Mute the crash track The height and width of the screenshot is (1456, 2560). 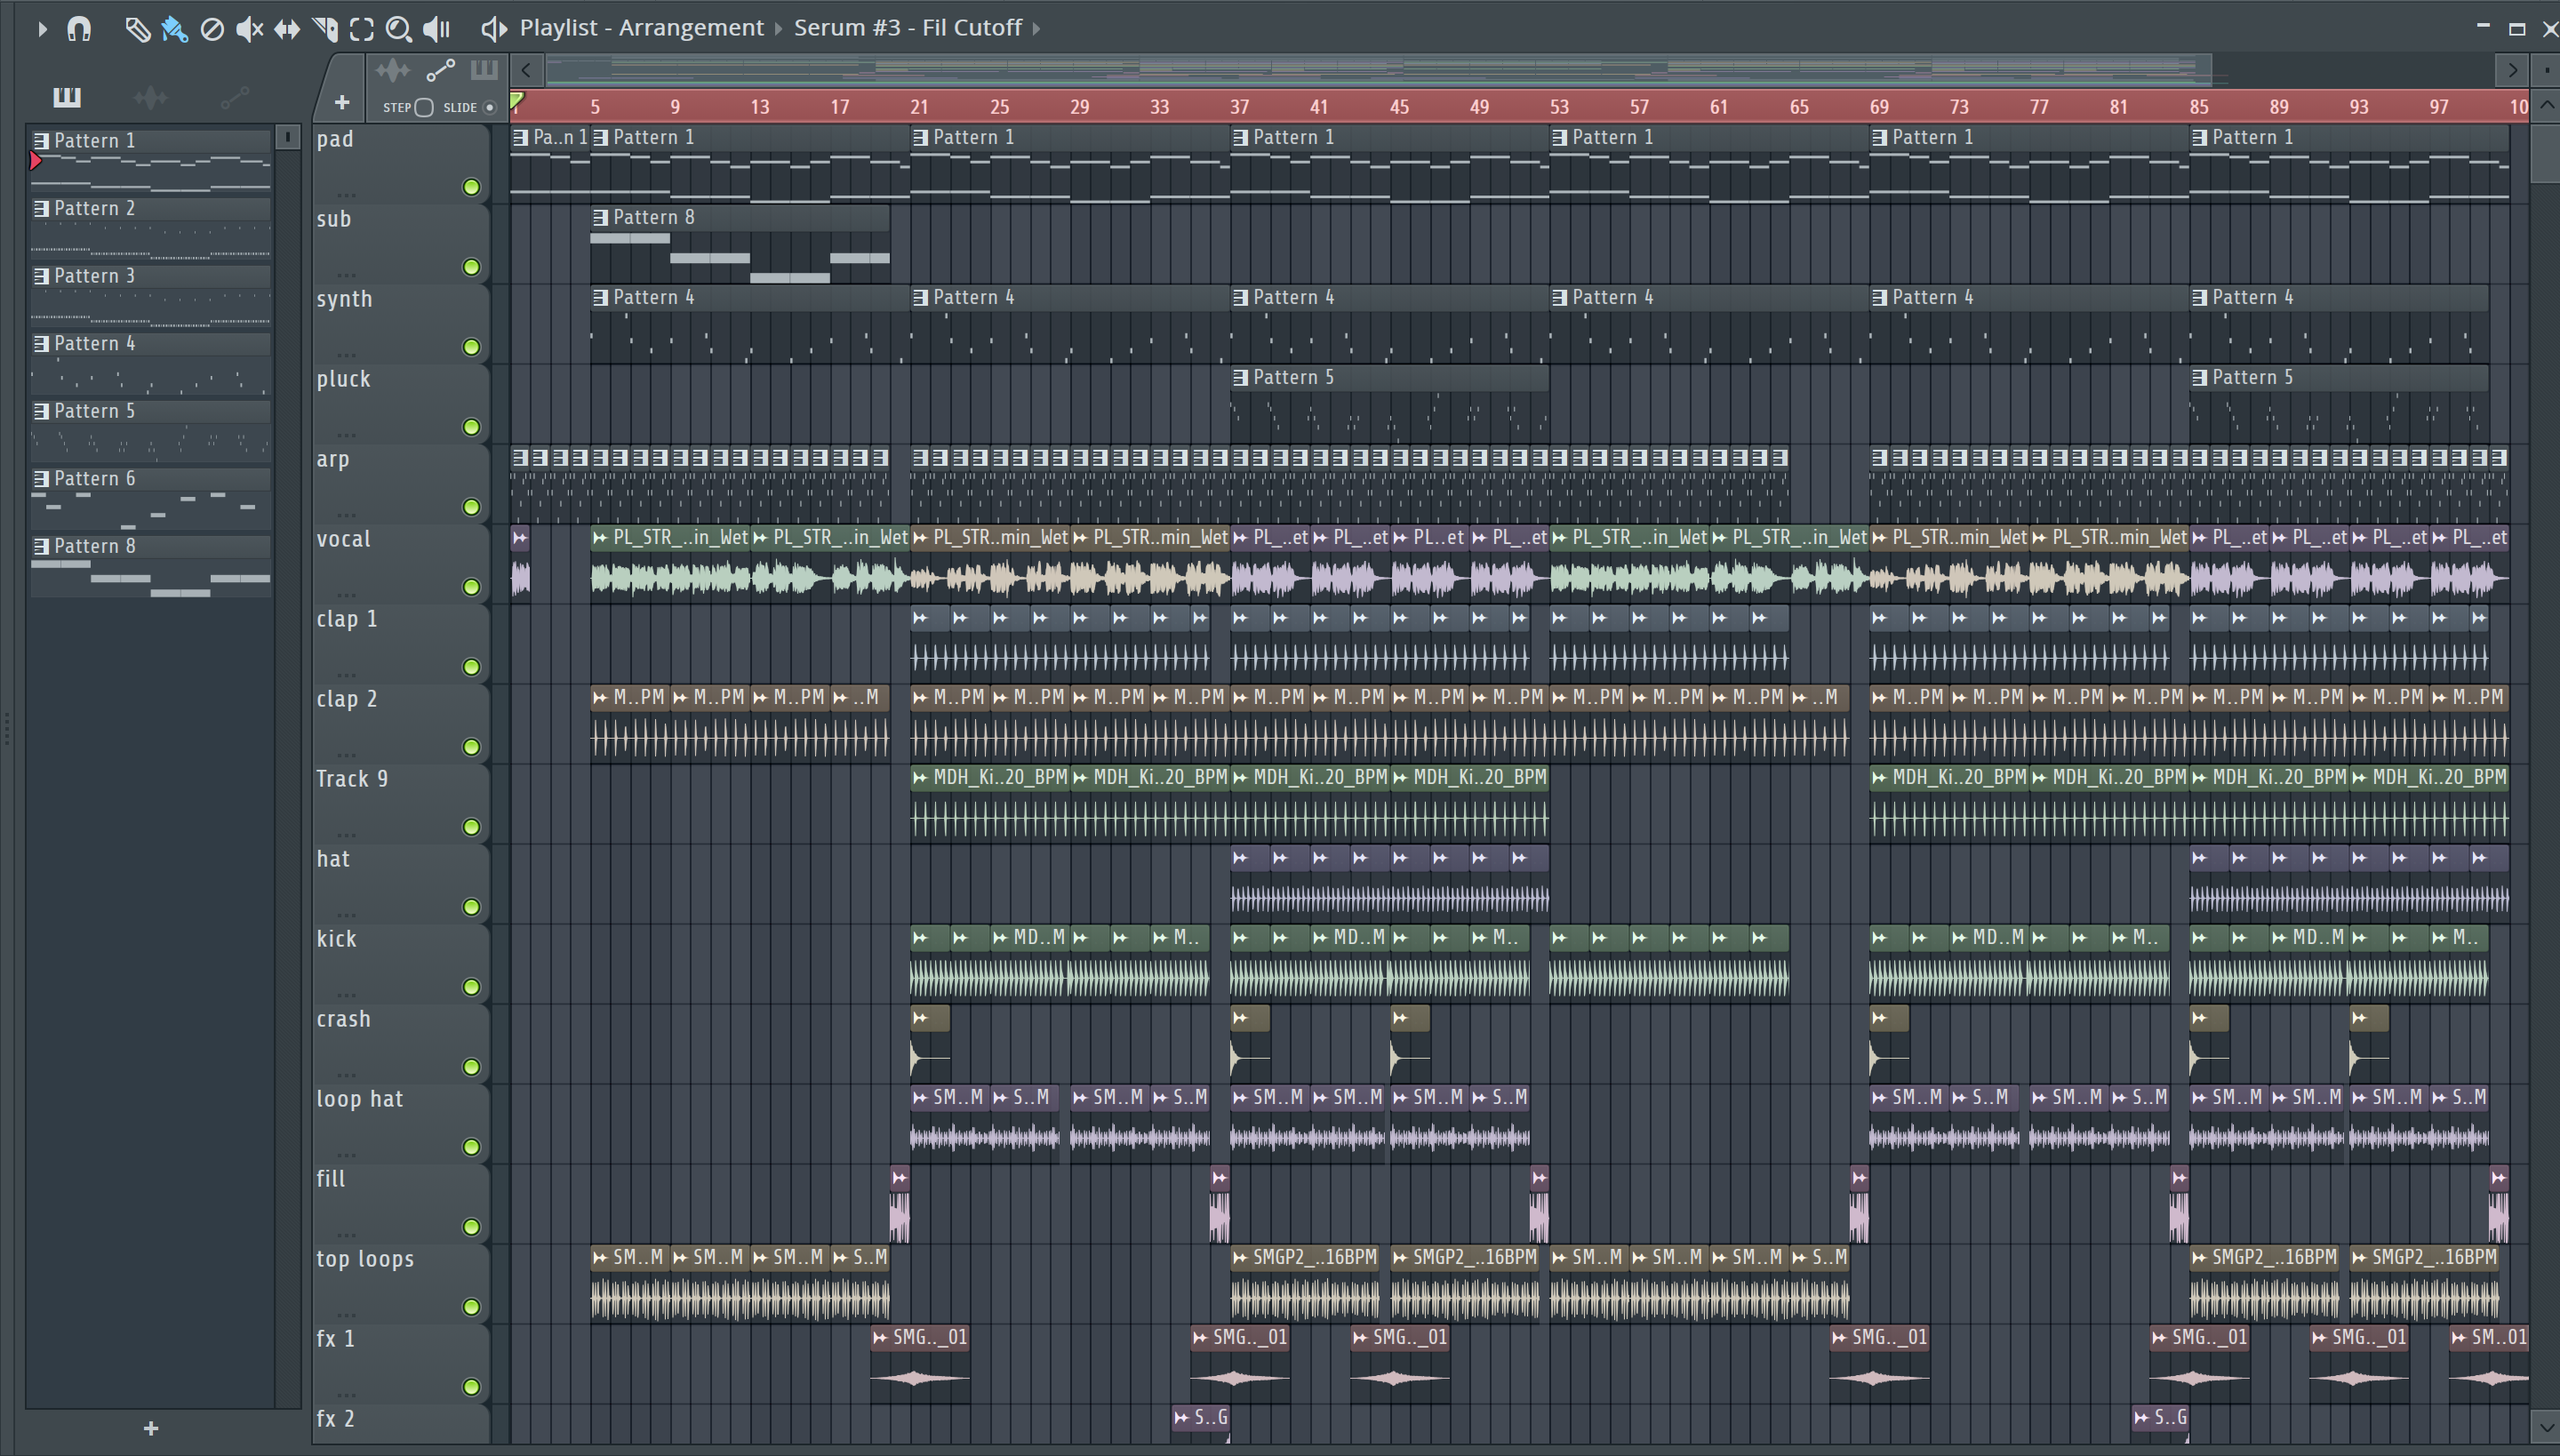(471, 1067)
